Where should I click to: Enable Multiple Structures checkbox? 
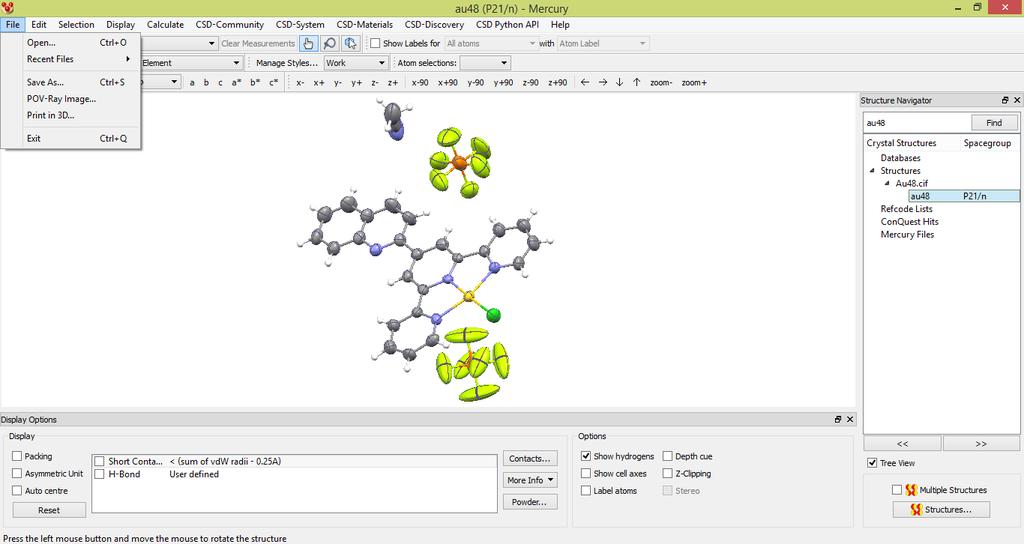click(897, 489)
